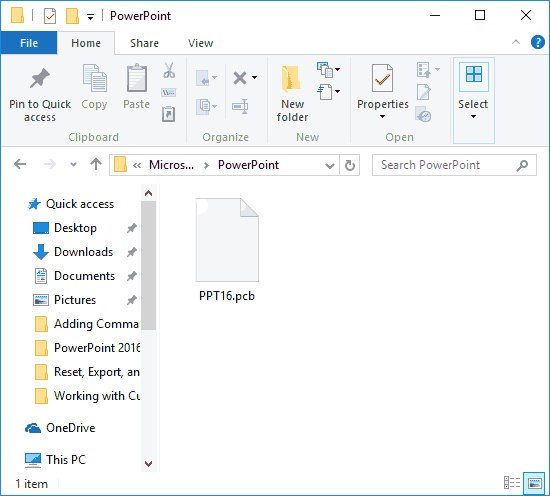This screenshot has height=496, width=550.
Task: Click PowerPoint breadcrumb in address bar
Action: [x=248, y=165]
